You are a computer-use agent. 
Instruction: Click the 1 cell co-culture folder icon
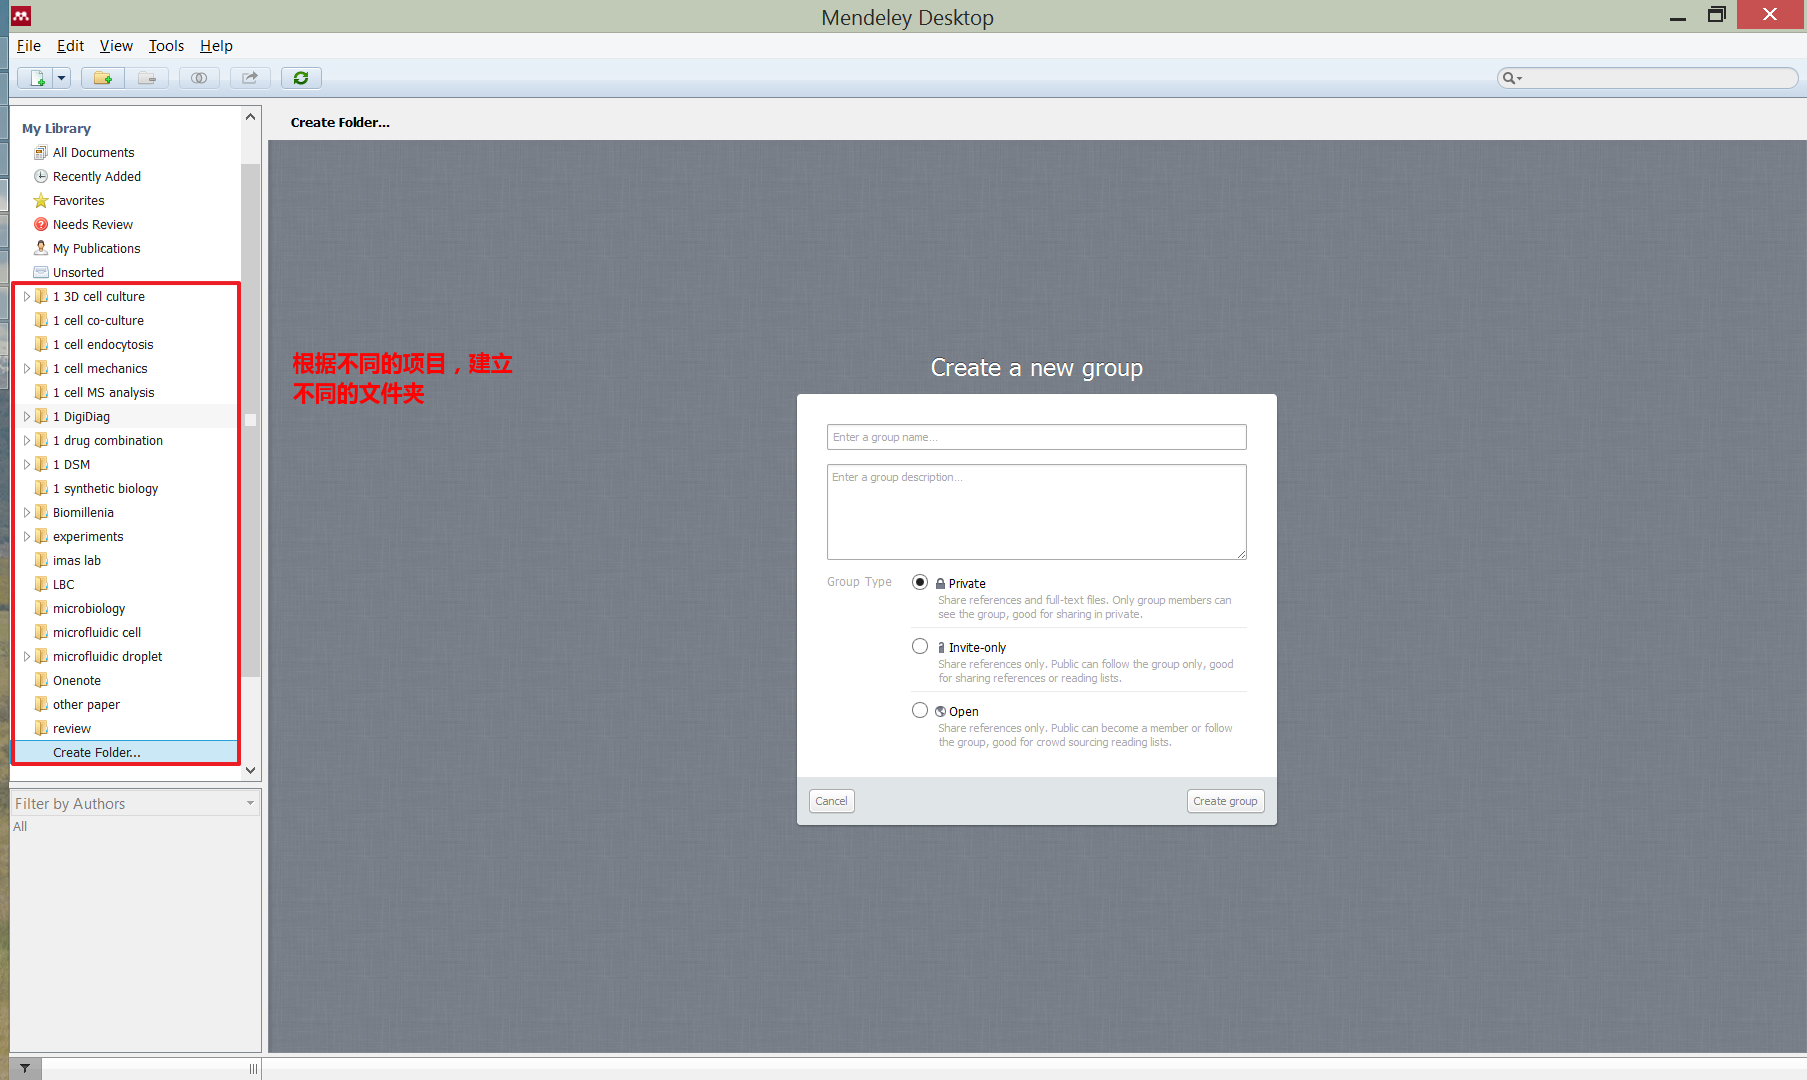pyautogui.click(x=41, y=320)
